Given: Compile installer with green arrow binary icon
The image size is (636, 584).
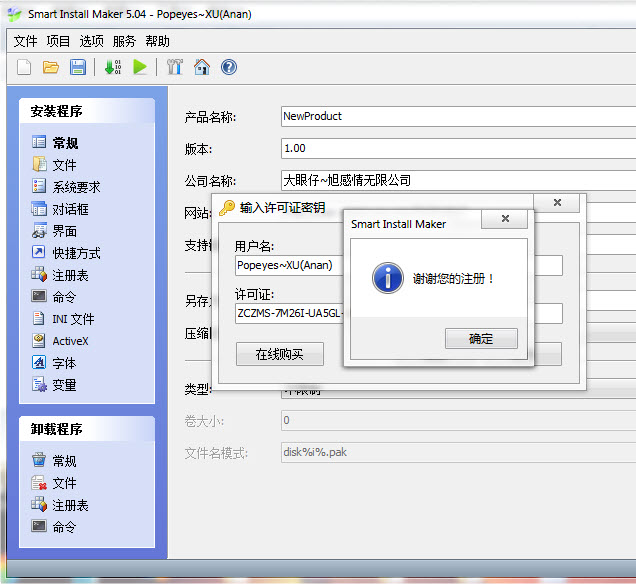Looking at the screenshot, I should [x=113, y=67].
